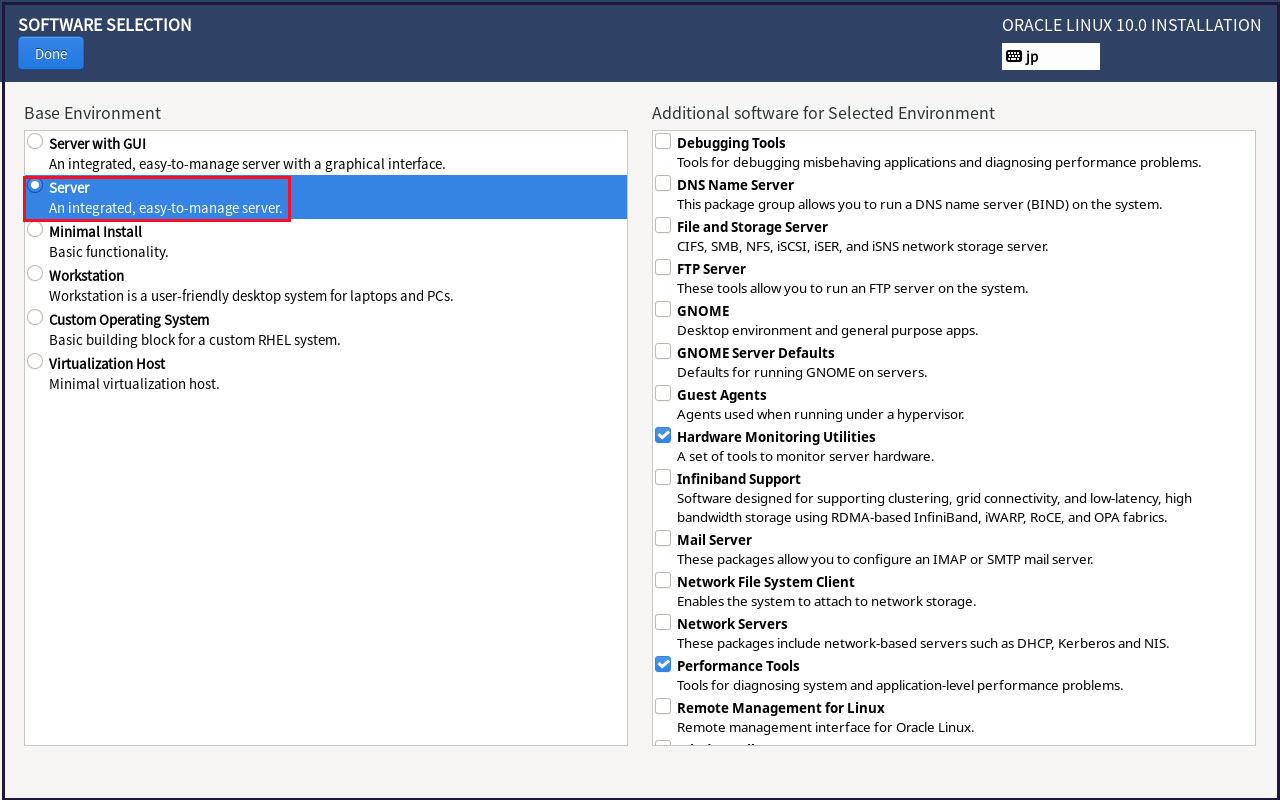This screenshot has width=1280, height=800.
Task: Select Virtualization Host radio button
Action: (x=36, y=361)
